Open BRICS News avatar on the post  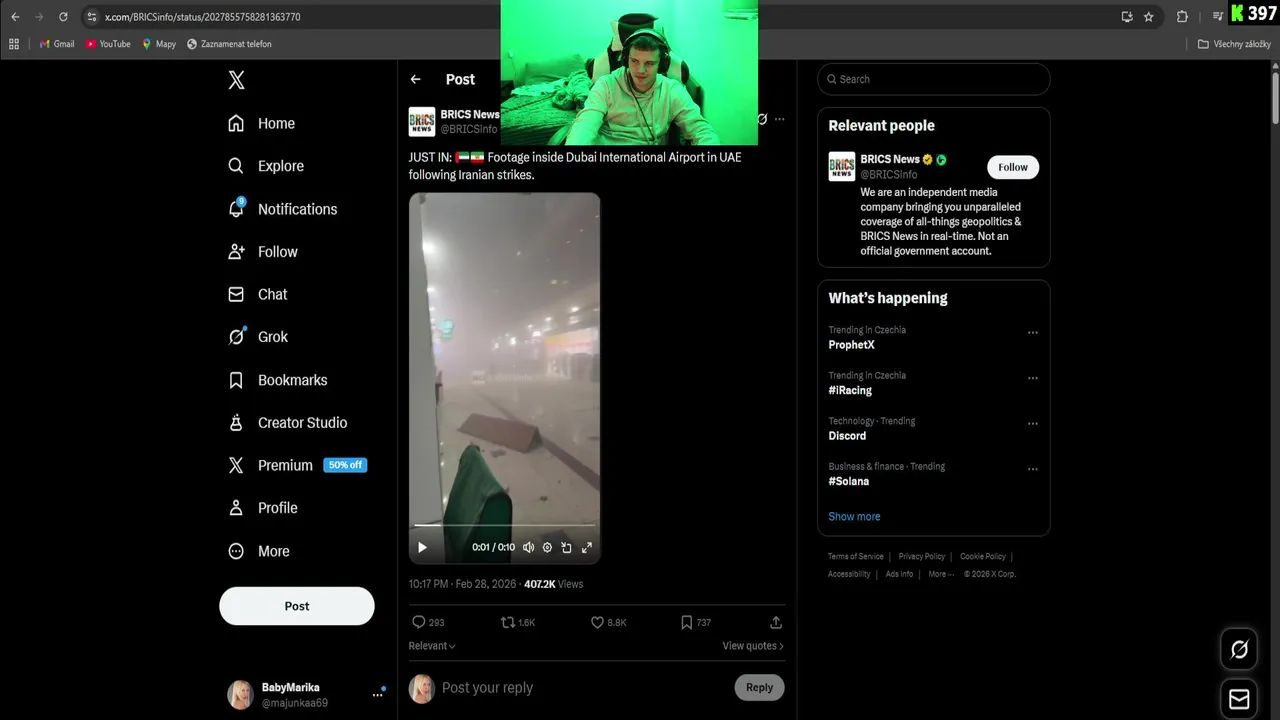click(422, 121)
